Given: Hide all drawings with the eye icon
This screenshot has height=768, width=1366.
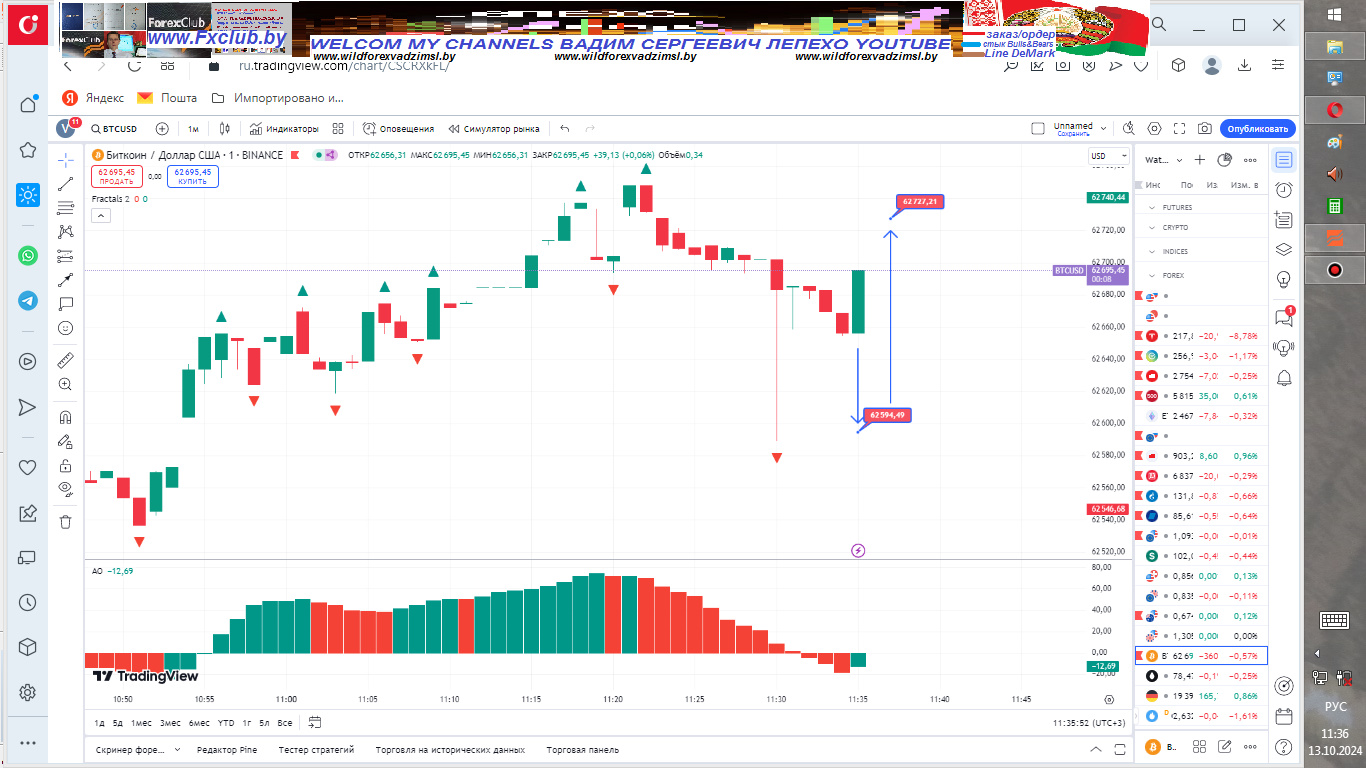Looking at the screenshot, I should point(66,489).
